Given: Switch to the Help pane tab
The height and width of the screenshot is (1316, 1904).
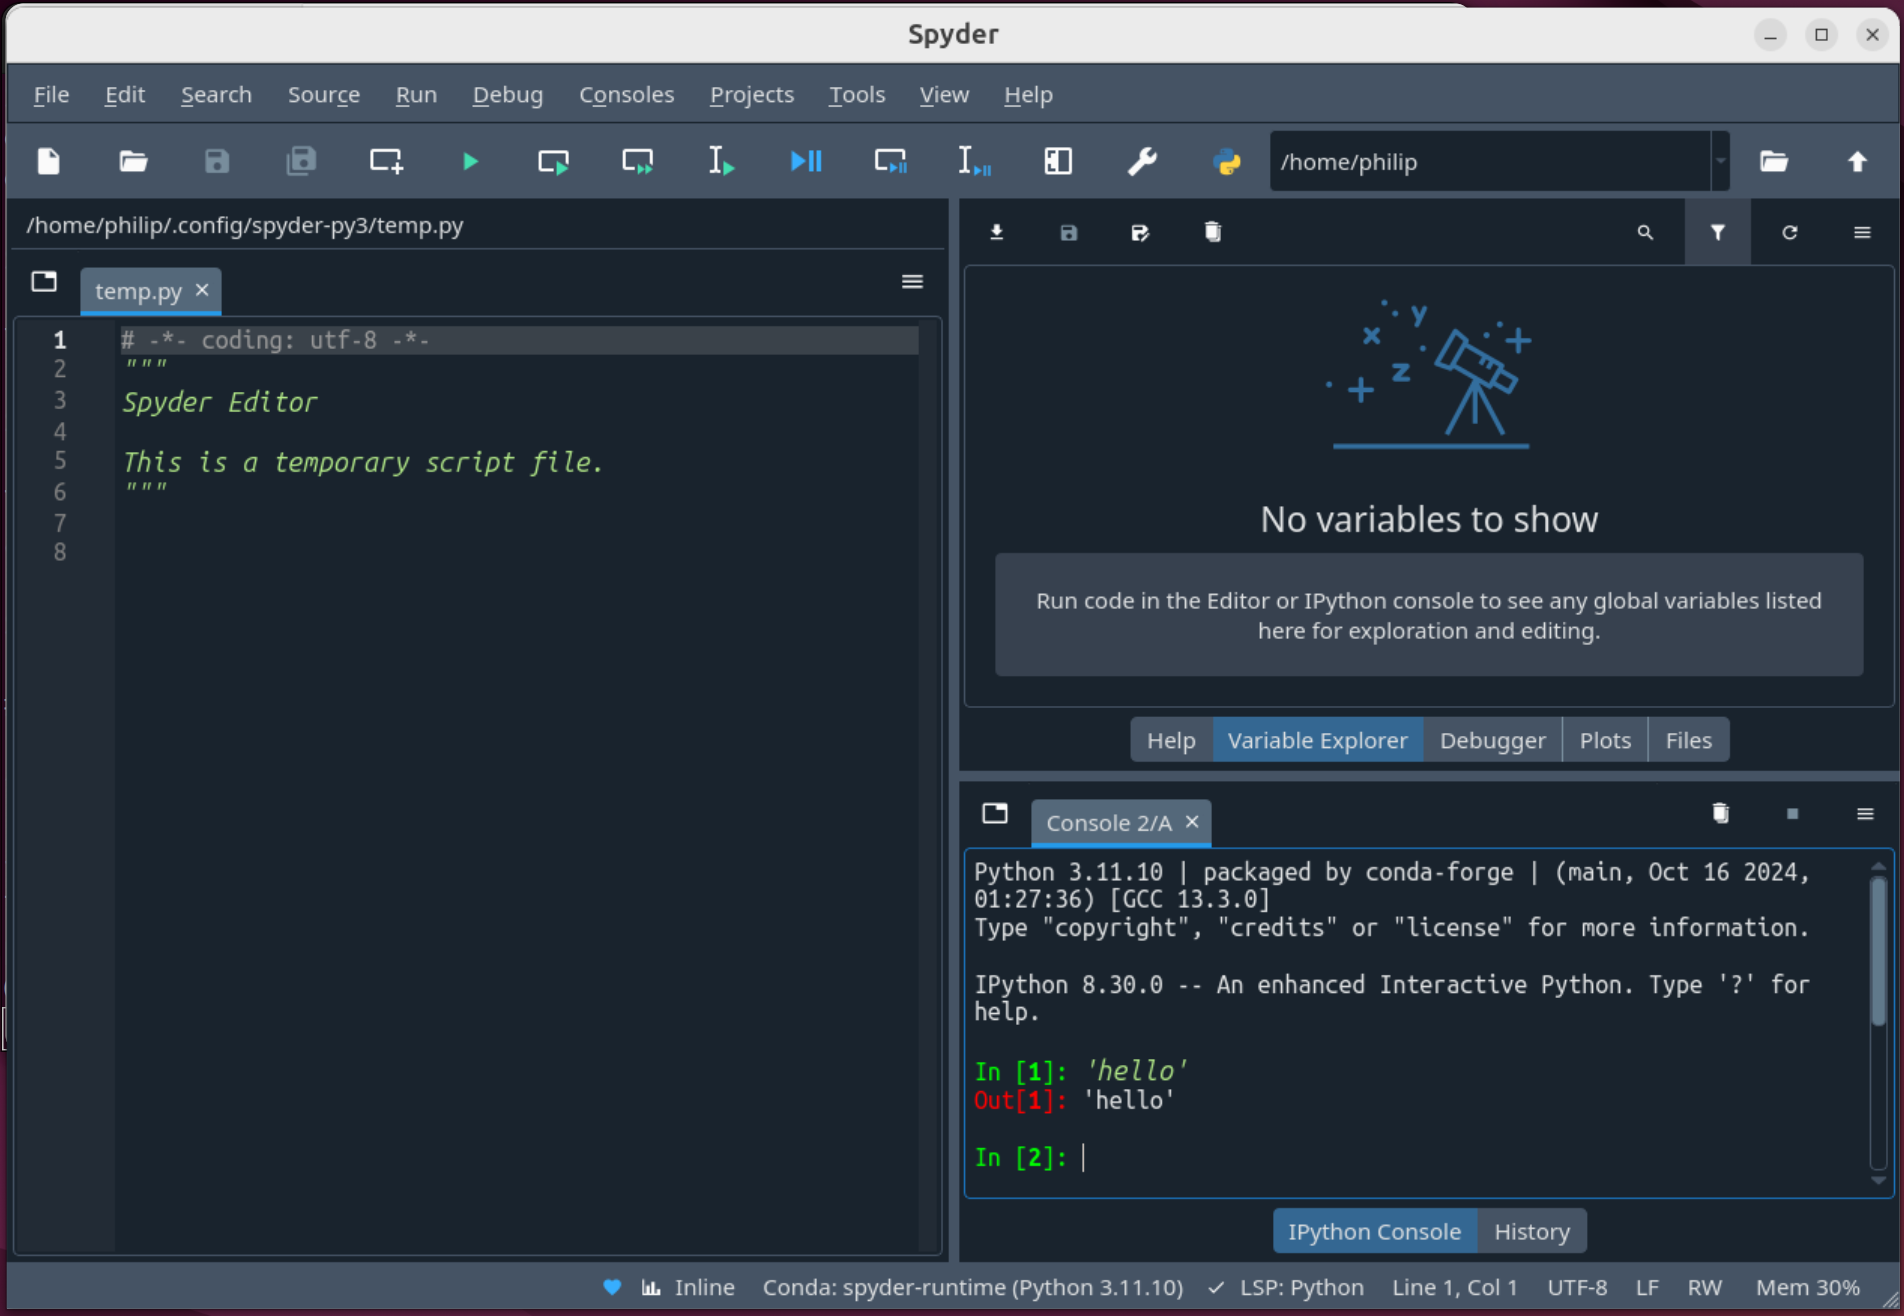Looking at the screenshot, I should [x=1171, y=740].
